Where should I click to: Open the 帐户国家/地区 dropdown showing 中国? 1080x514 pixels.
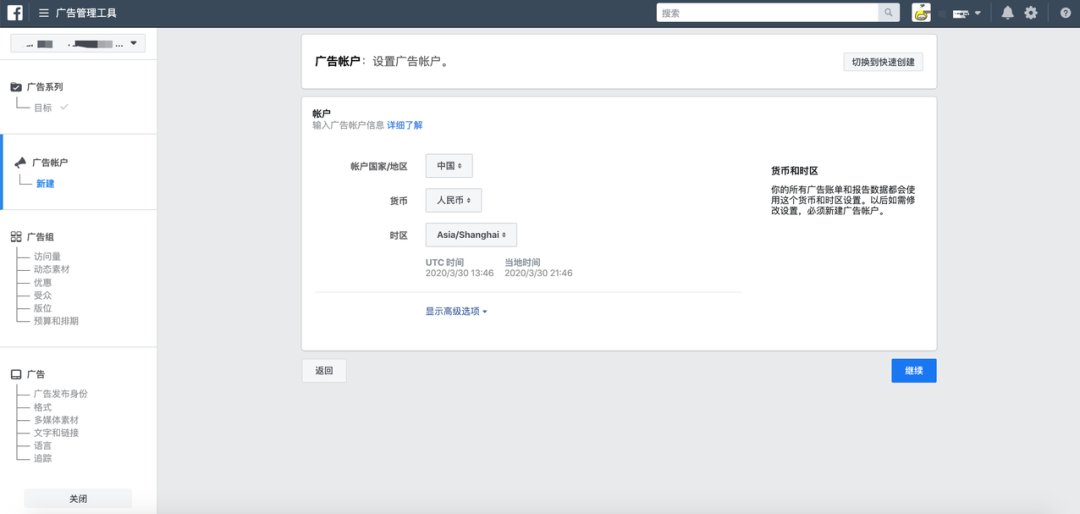click(x=449, y=165)
